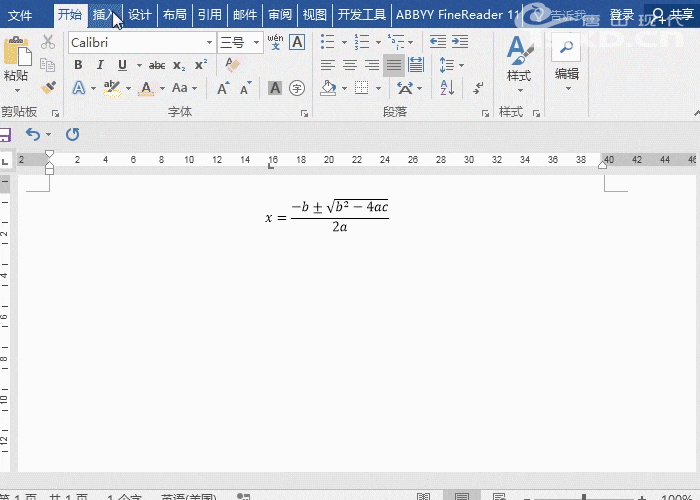The height and width of the screenshot is (500, 700).
Task: Click the Paste clipboard icon
Action: tap(17, 51)
